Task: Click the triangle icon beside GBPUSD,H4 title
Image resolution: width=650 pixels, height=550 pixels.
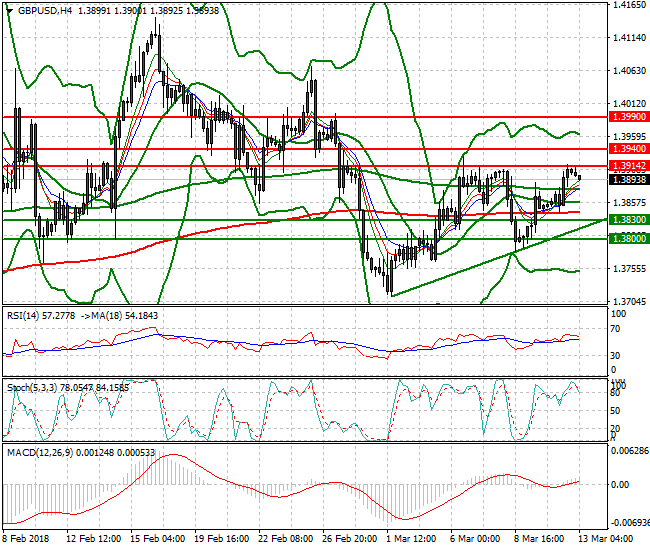Action: pos(6,10)
